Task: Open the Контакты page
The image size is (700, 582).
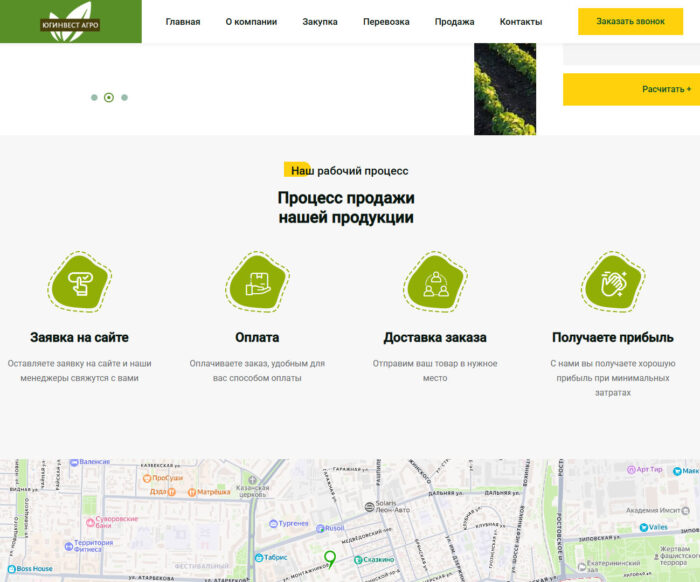Action: pyautogui.click(x=521, y=21)
